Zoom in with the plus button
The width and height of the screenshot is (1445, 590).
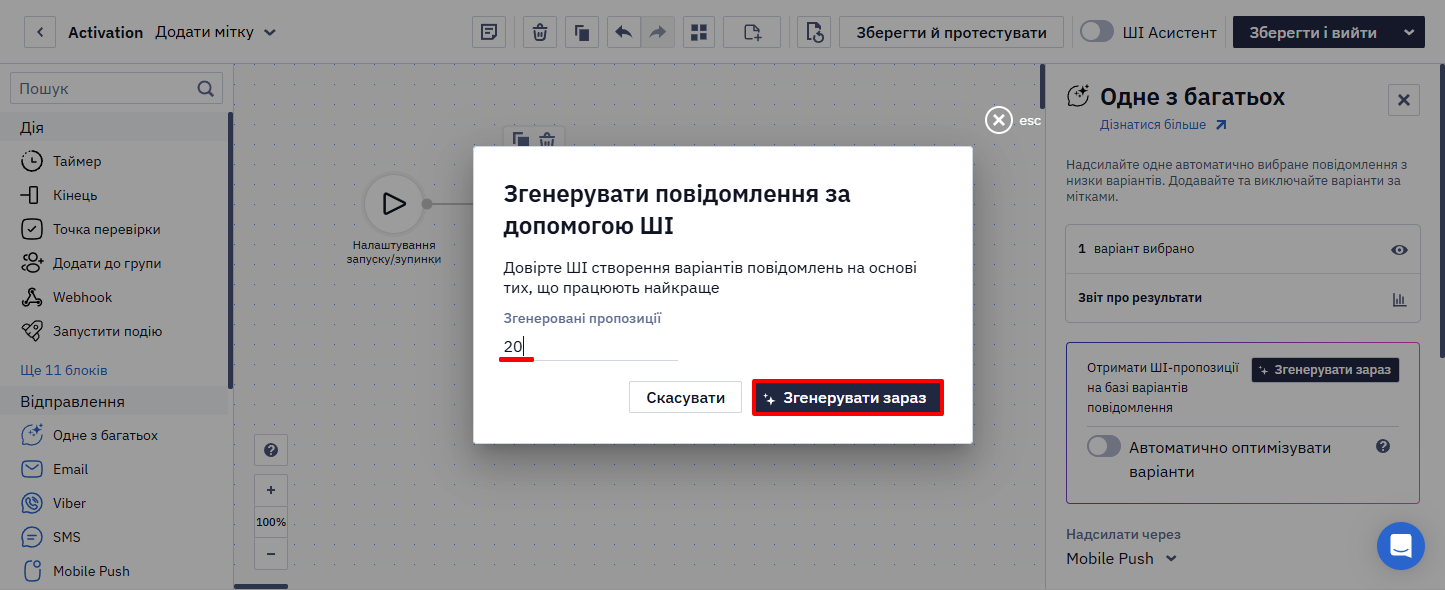271,491
